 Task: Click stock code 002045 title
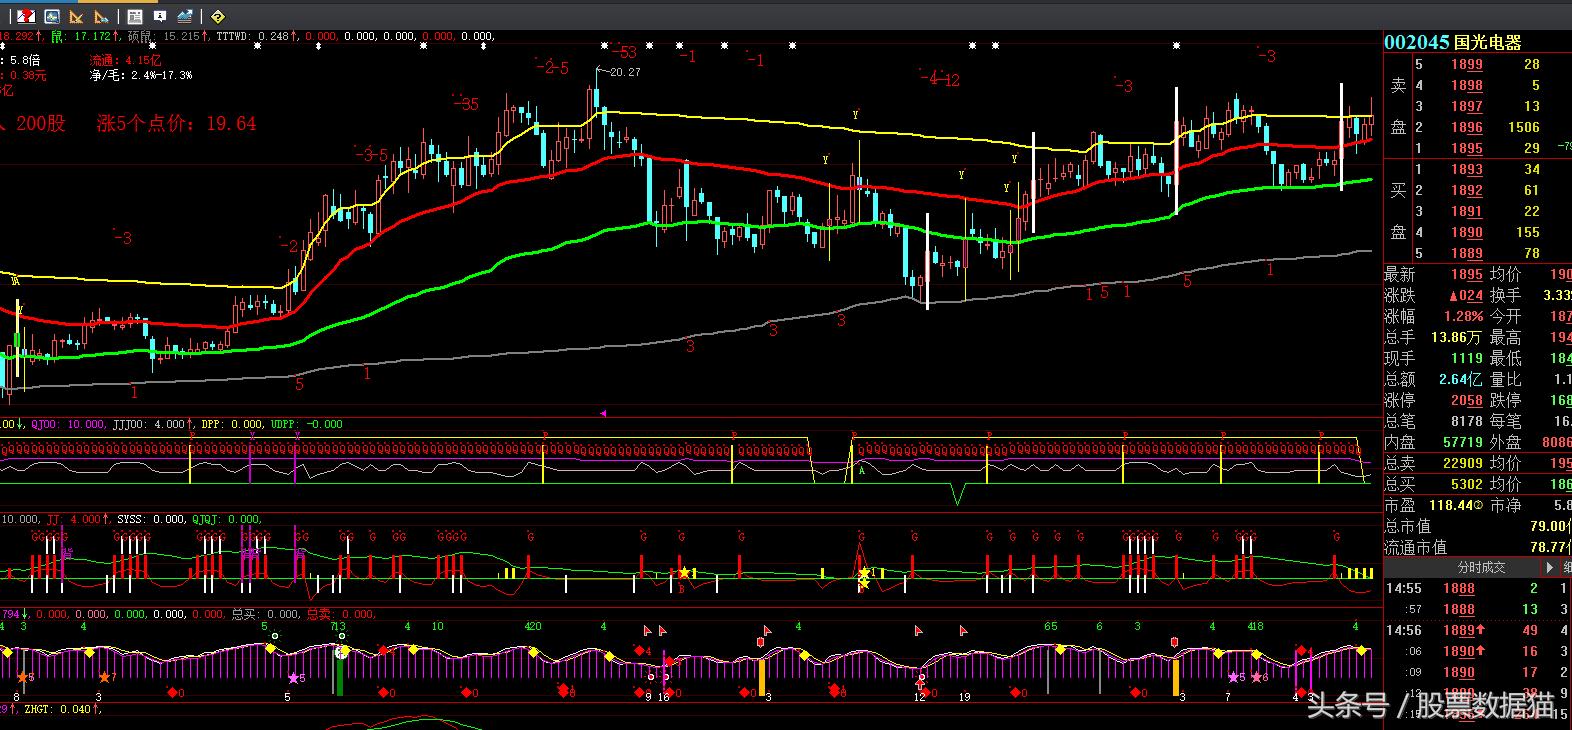(1416, 42)
